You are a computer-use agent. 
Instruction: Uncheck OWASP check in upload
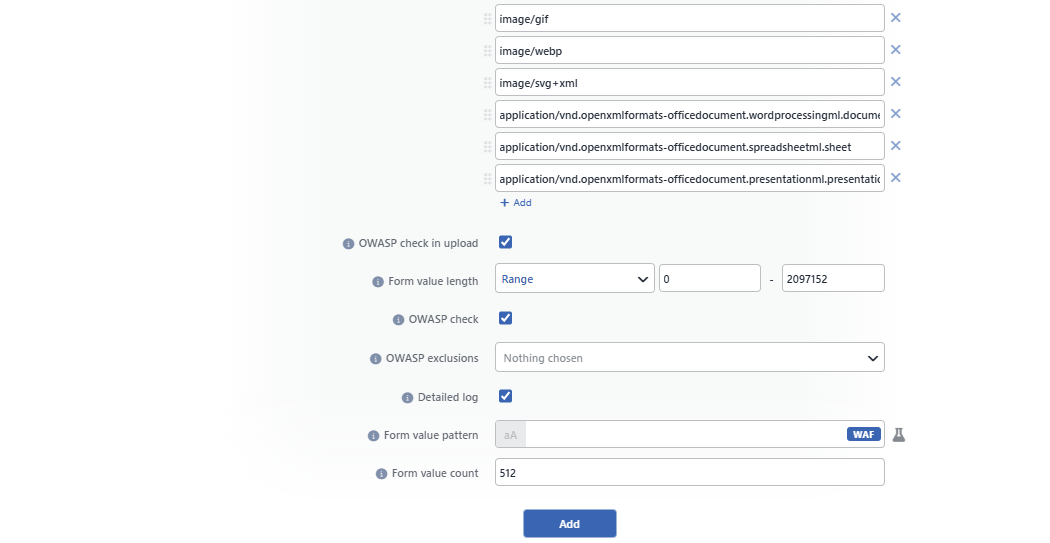click(506, 242)
